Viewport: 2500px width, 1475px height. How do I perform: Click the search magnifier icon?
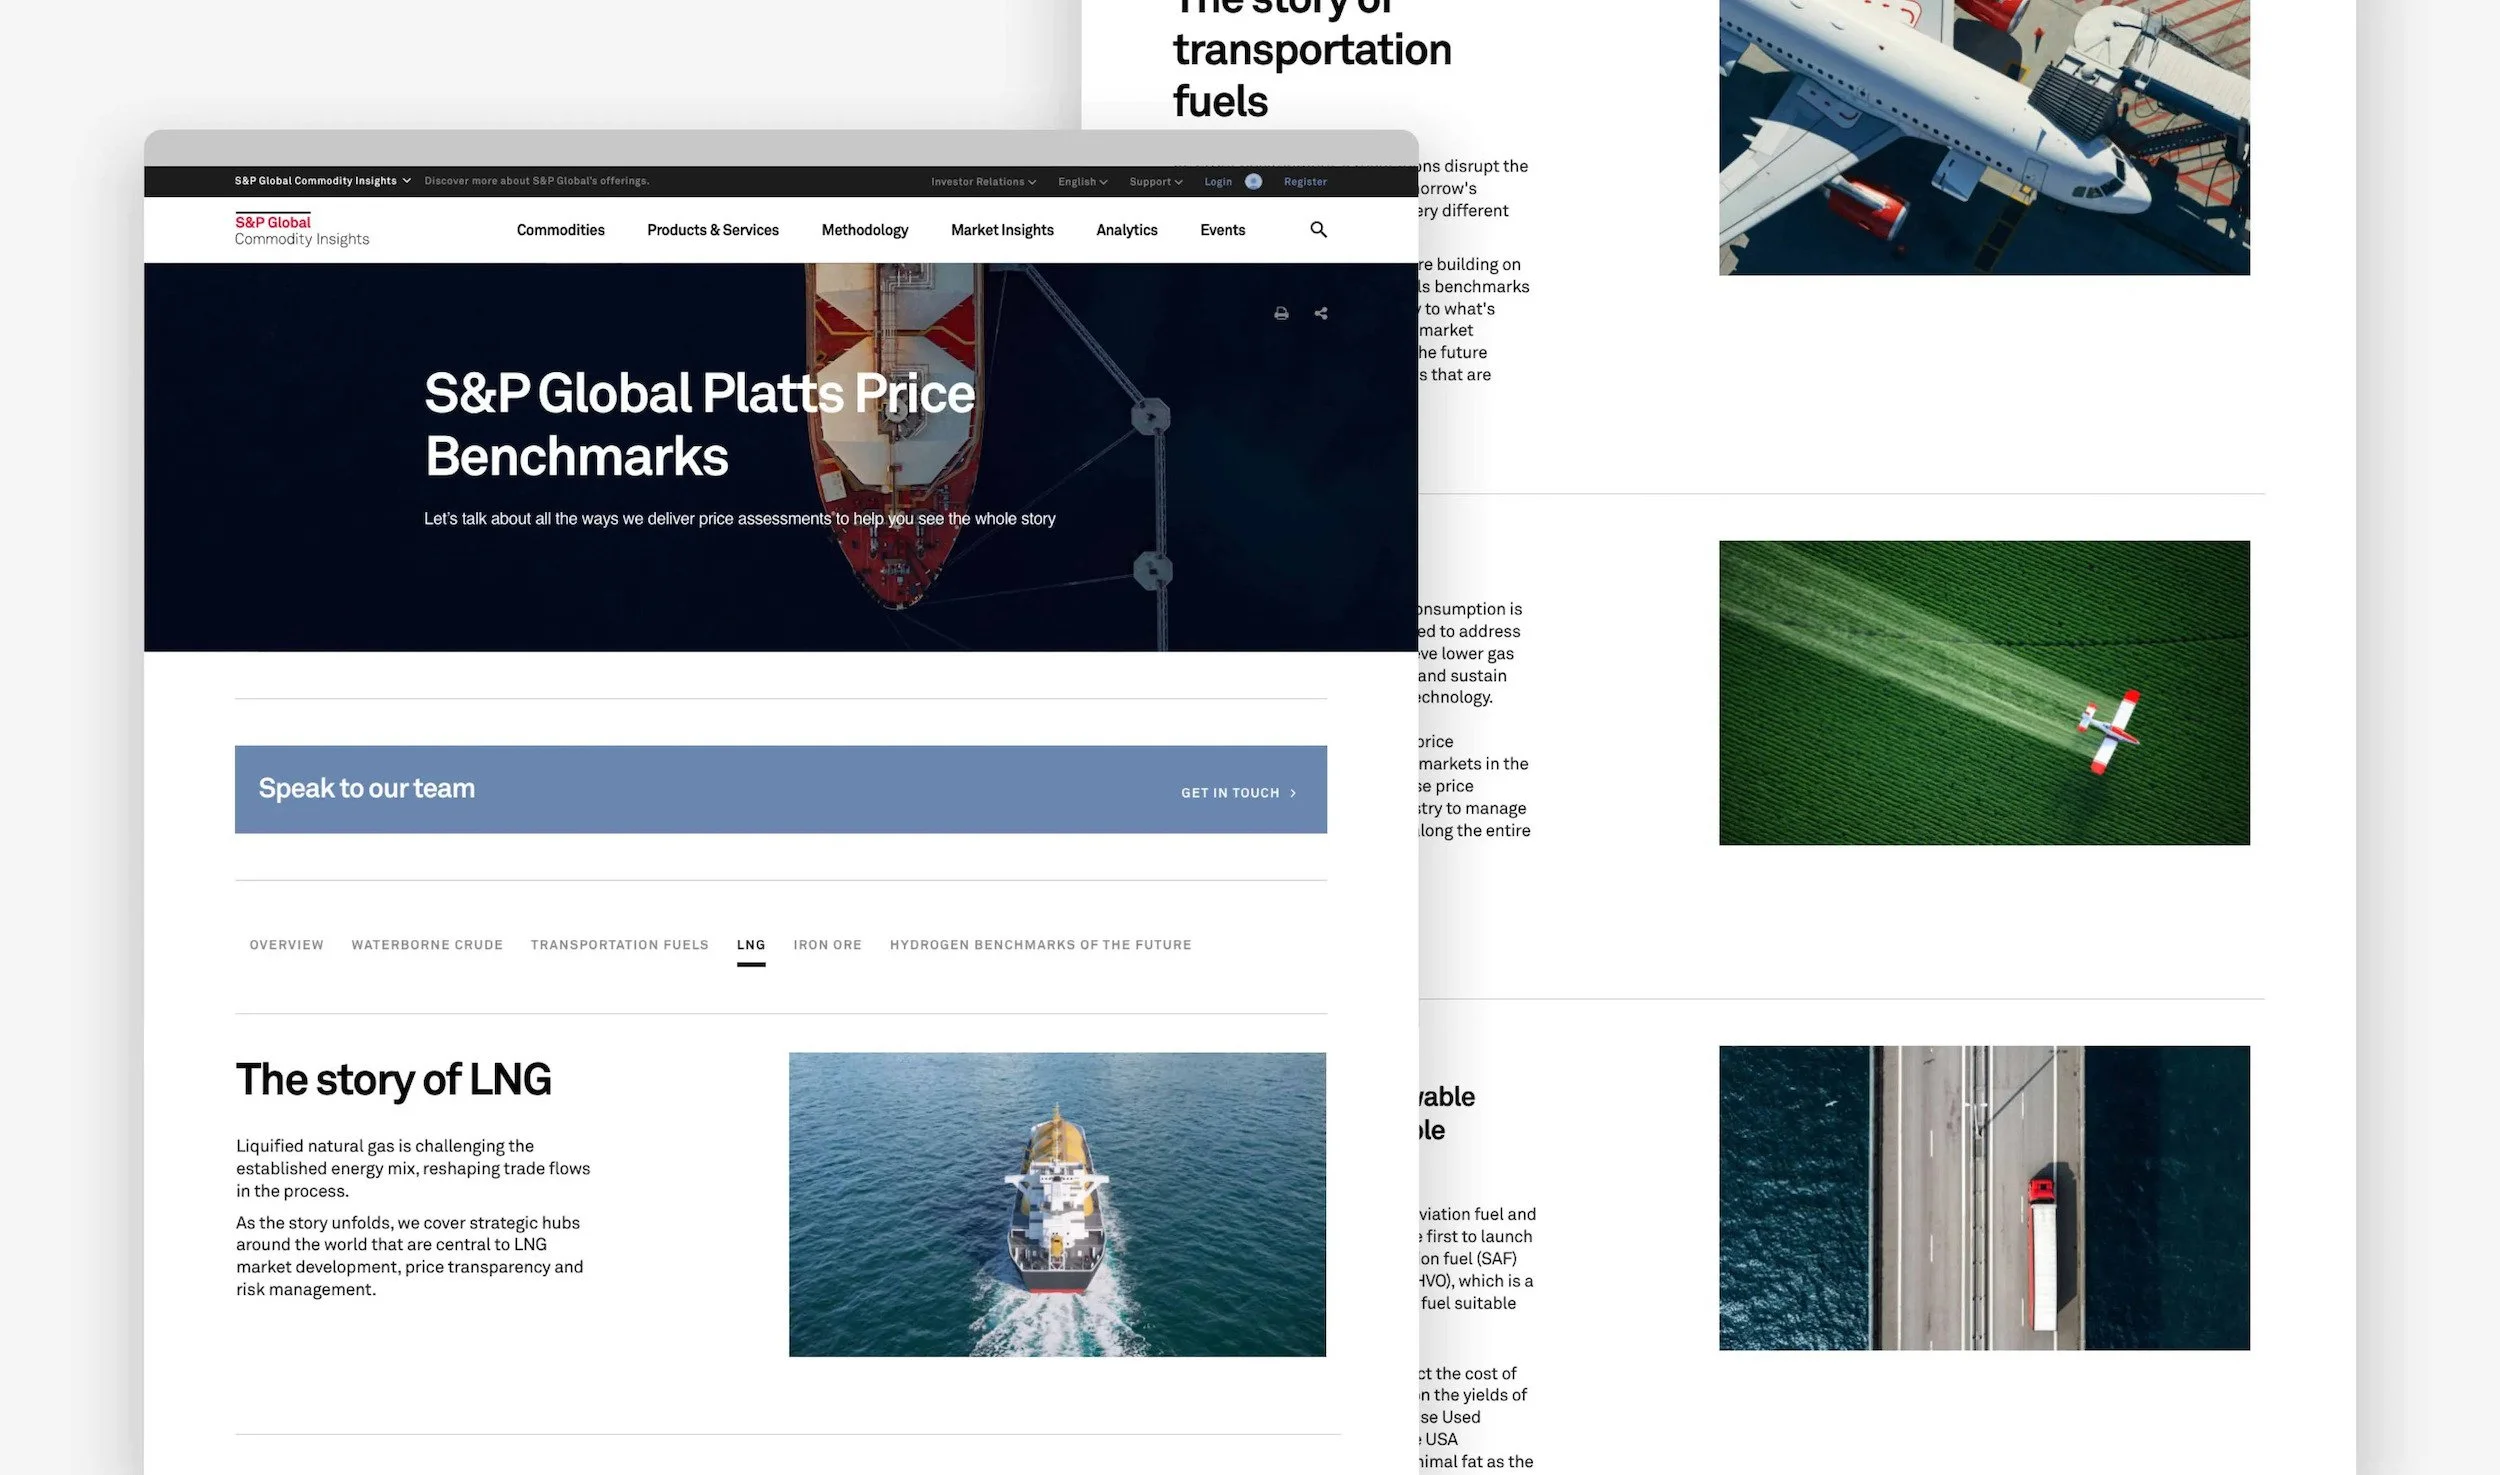pos(1318,230)
